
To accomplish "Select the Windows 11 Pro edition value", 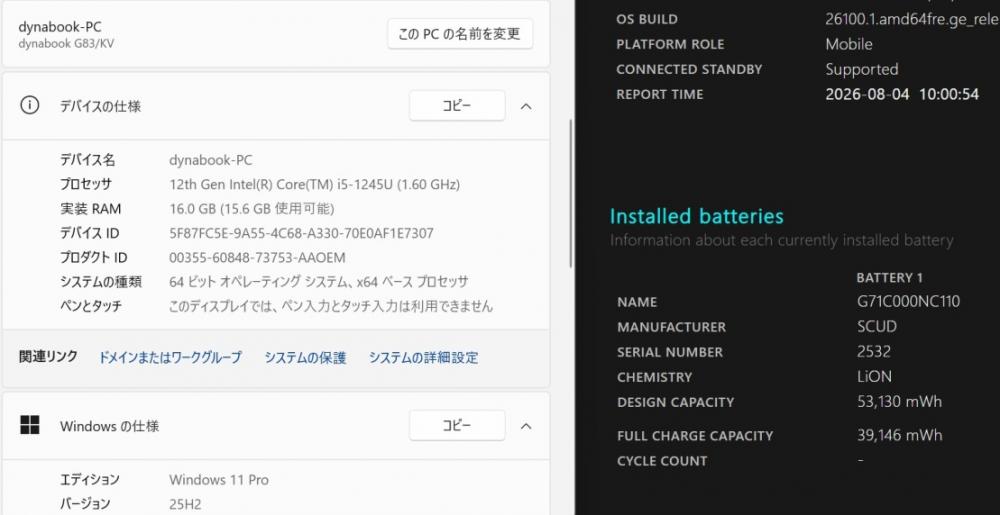I will click(x=219, y=479).
